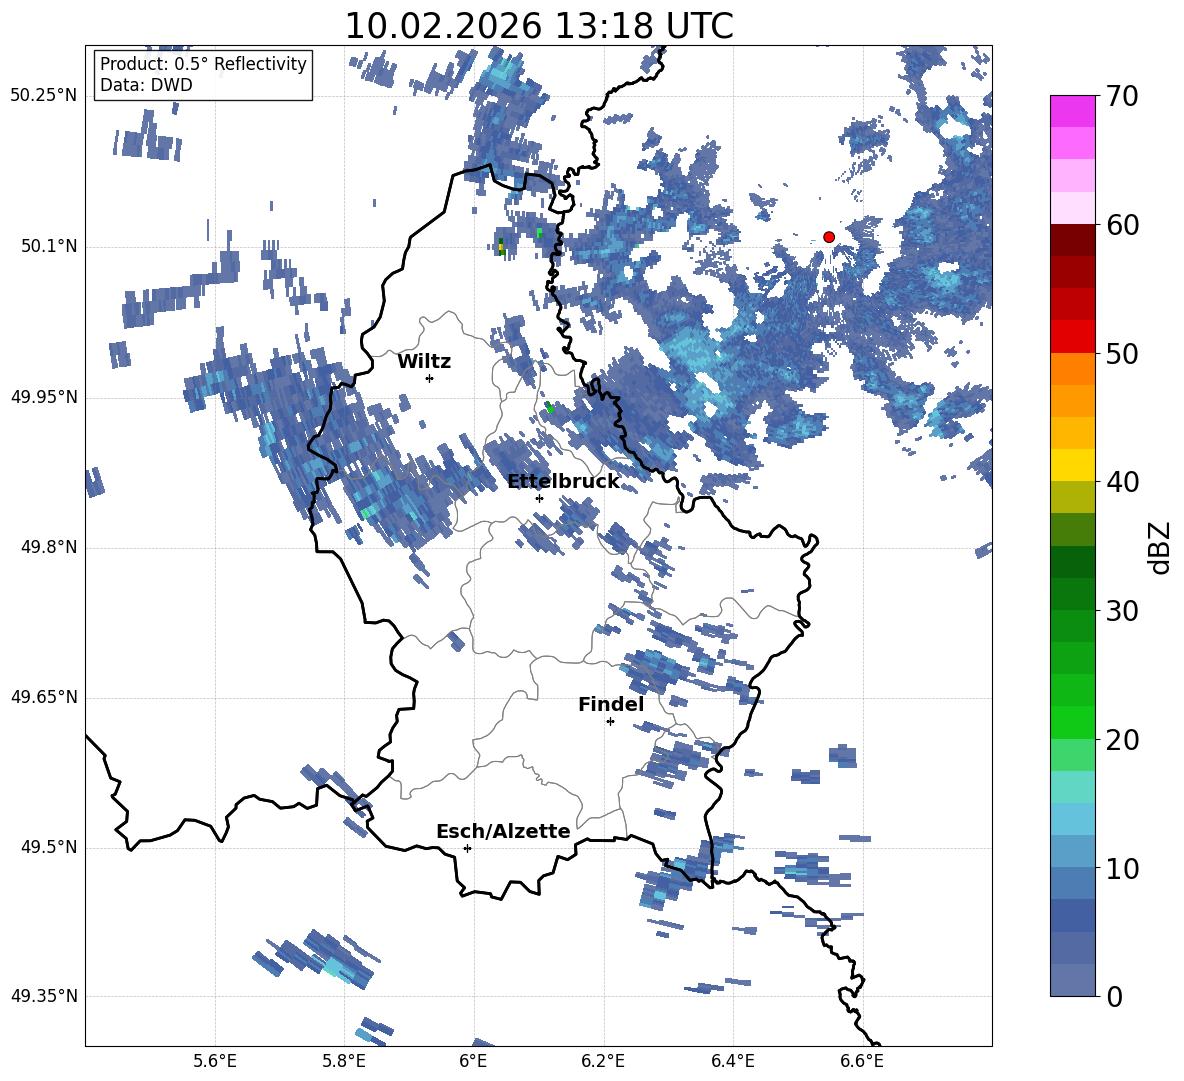Click the bright green colorbar swatch above 20
This screenshot has height=1081, width=1184.
(x=1073, y=722)
